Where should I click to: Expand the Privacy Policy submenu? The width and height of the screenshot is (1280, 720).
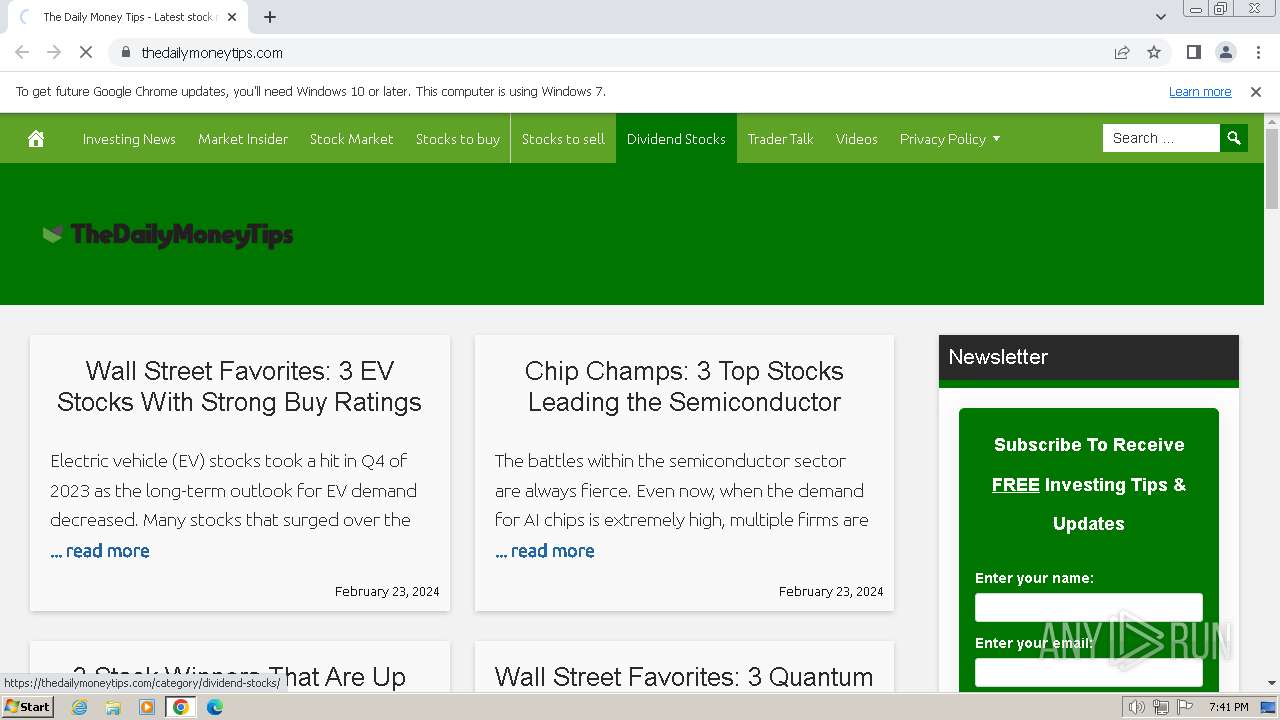pyautogui.click(x=996, y=139)
